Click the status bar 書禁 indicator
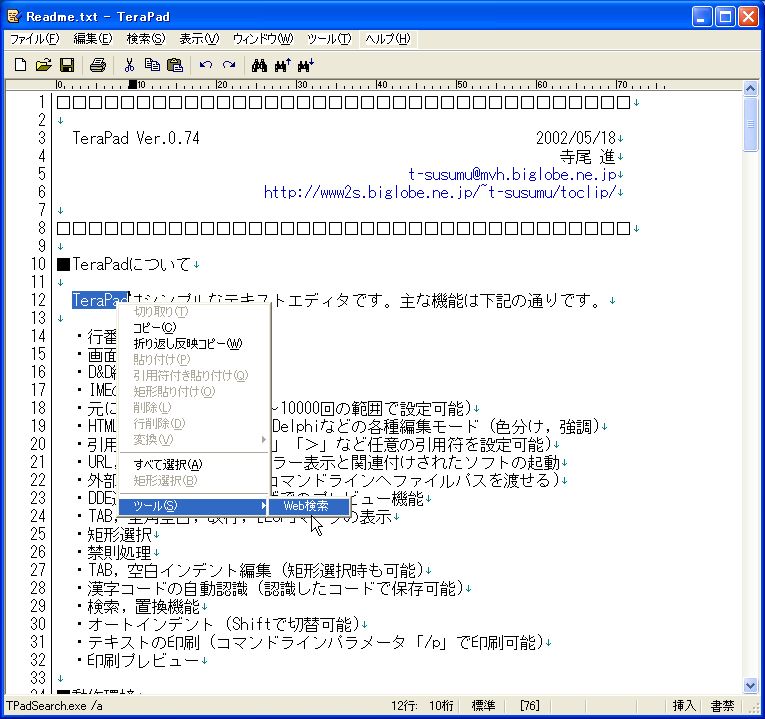Screen dimensions: 765x719 click(722, 705)
